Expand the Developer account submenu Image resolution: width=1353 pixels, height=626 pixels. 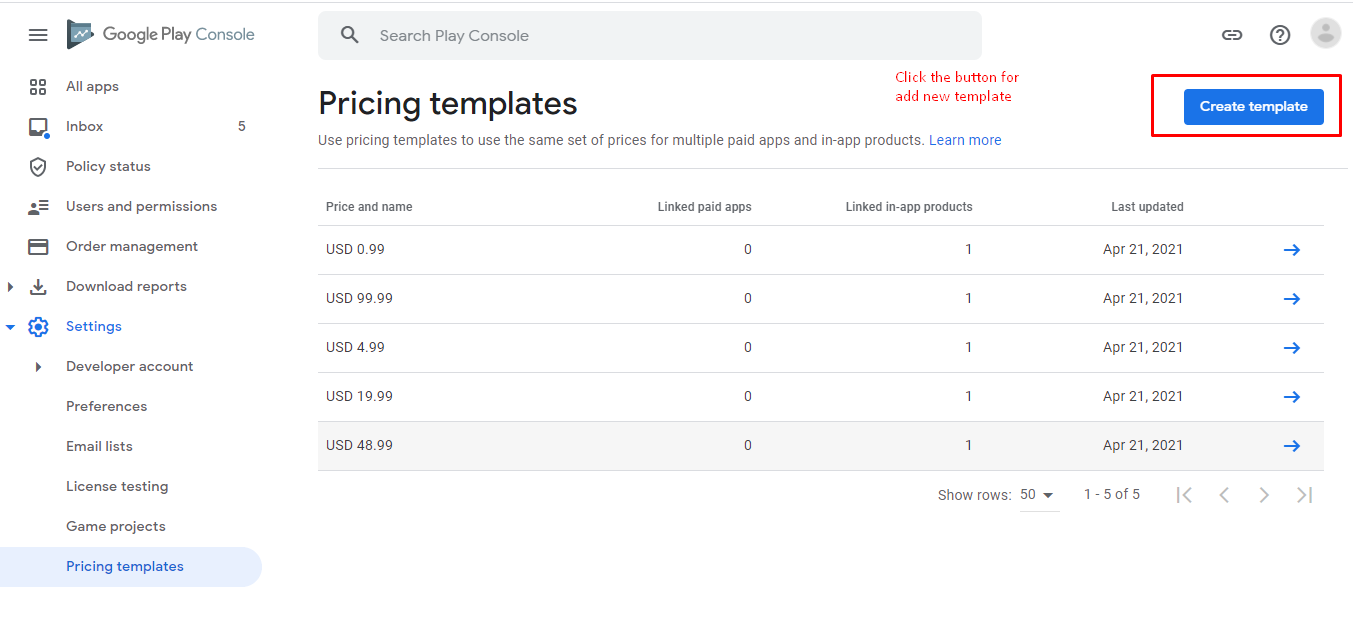[39, 367]
